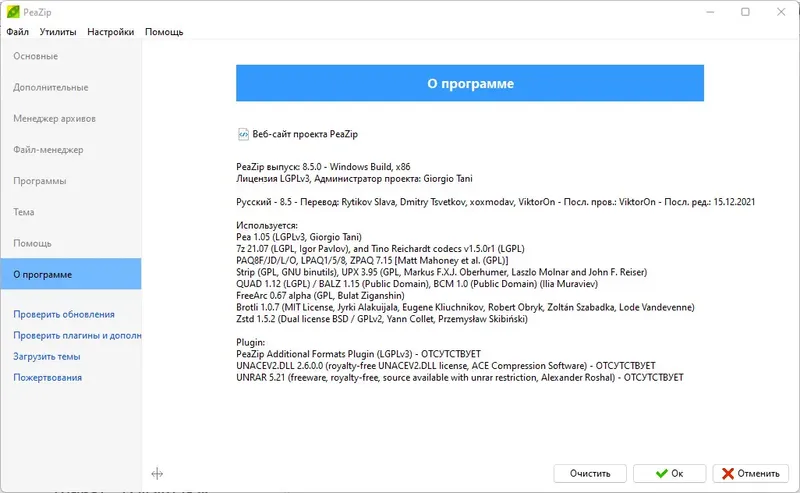Click the PeaZip выпуск 8.5.0 version line

(x=323, y=167)
